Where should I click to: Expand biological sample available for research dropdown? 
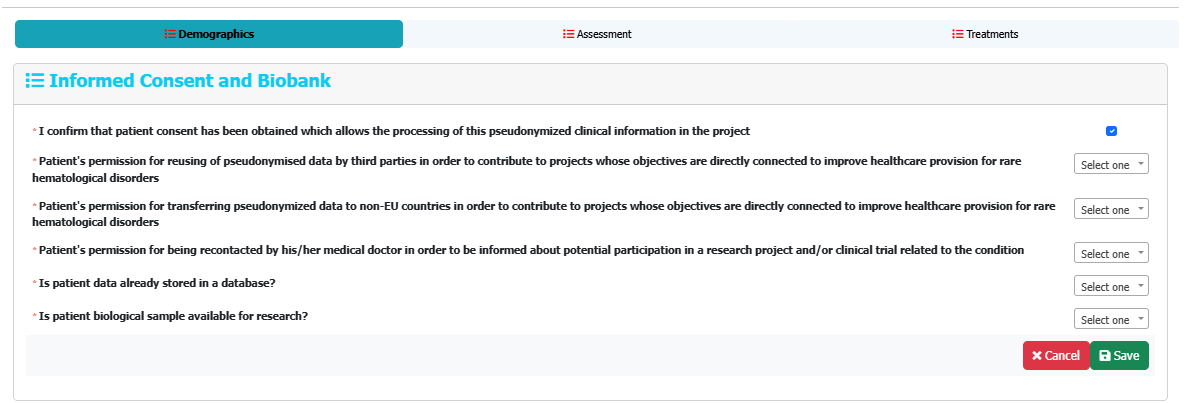coord(1111,320)
